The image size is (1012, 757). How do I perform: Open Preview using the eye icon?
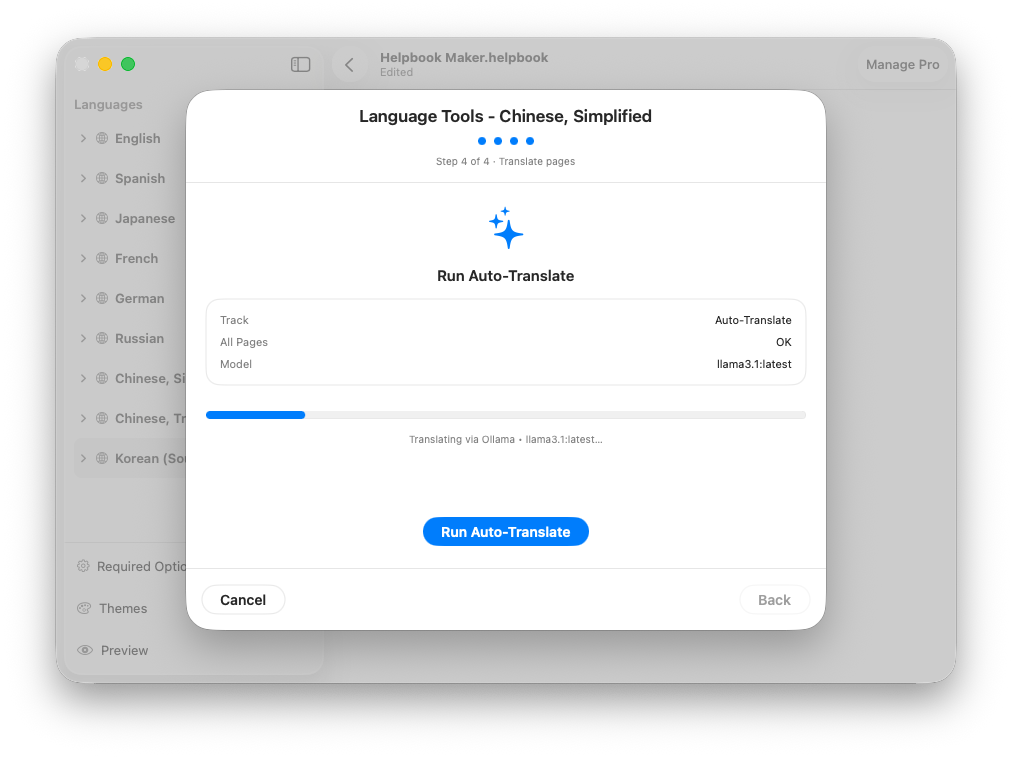tap(86, 650)
